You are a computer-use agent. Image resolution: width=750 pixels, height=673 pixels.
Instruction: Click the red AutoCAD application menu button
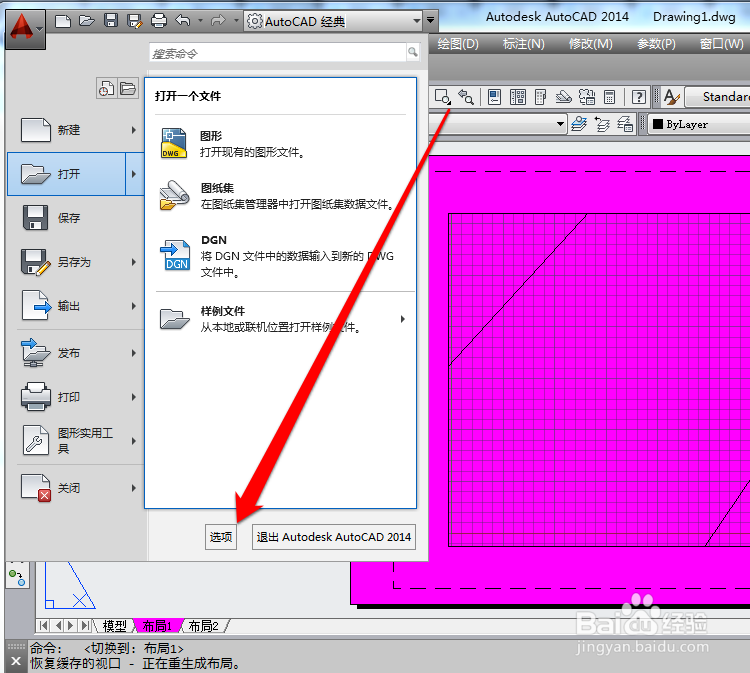click(x=25, y=29)
